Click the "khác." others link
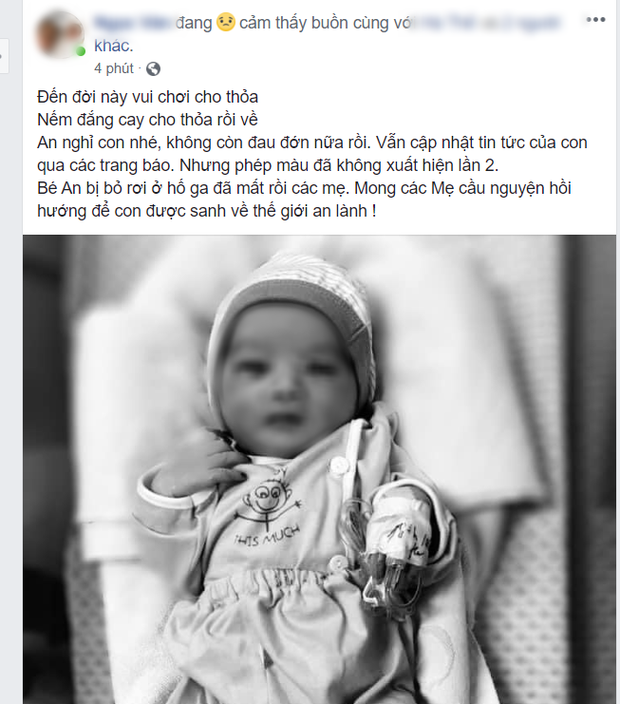 [x=114, y=45]
